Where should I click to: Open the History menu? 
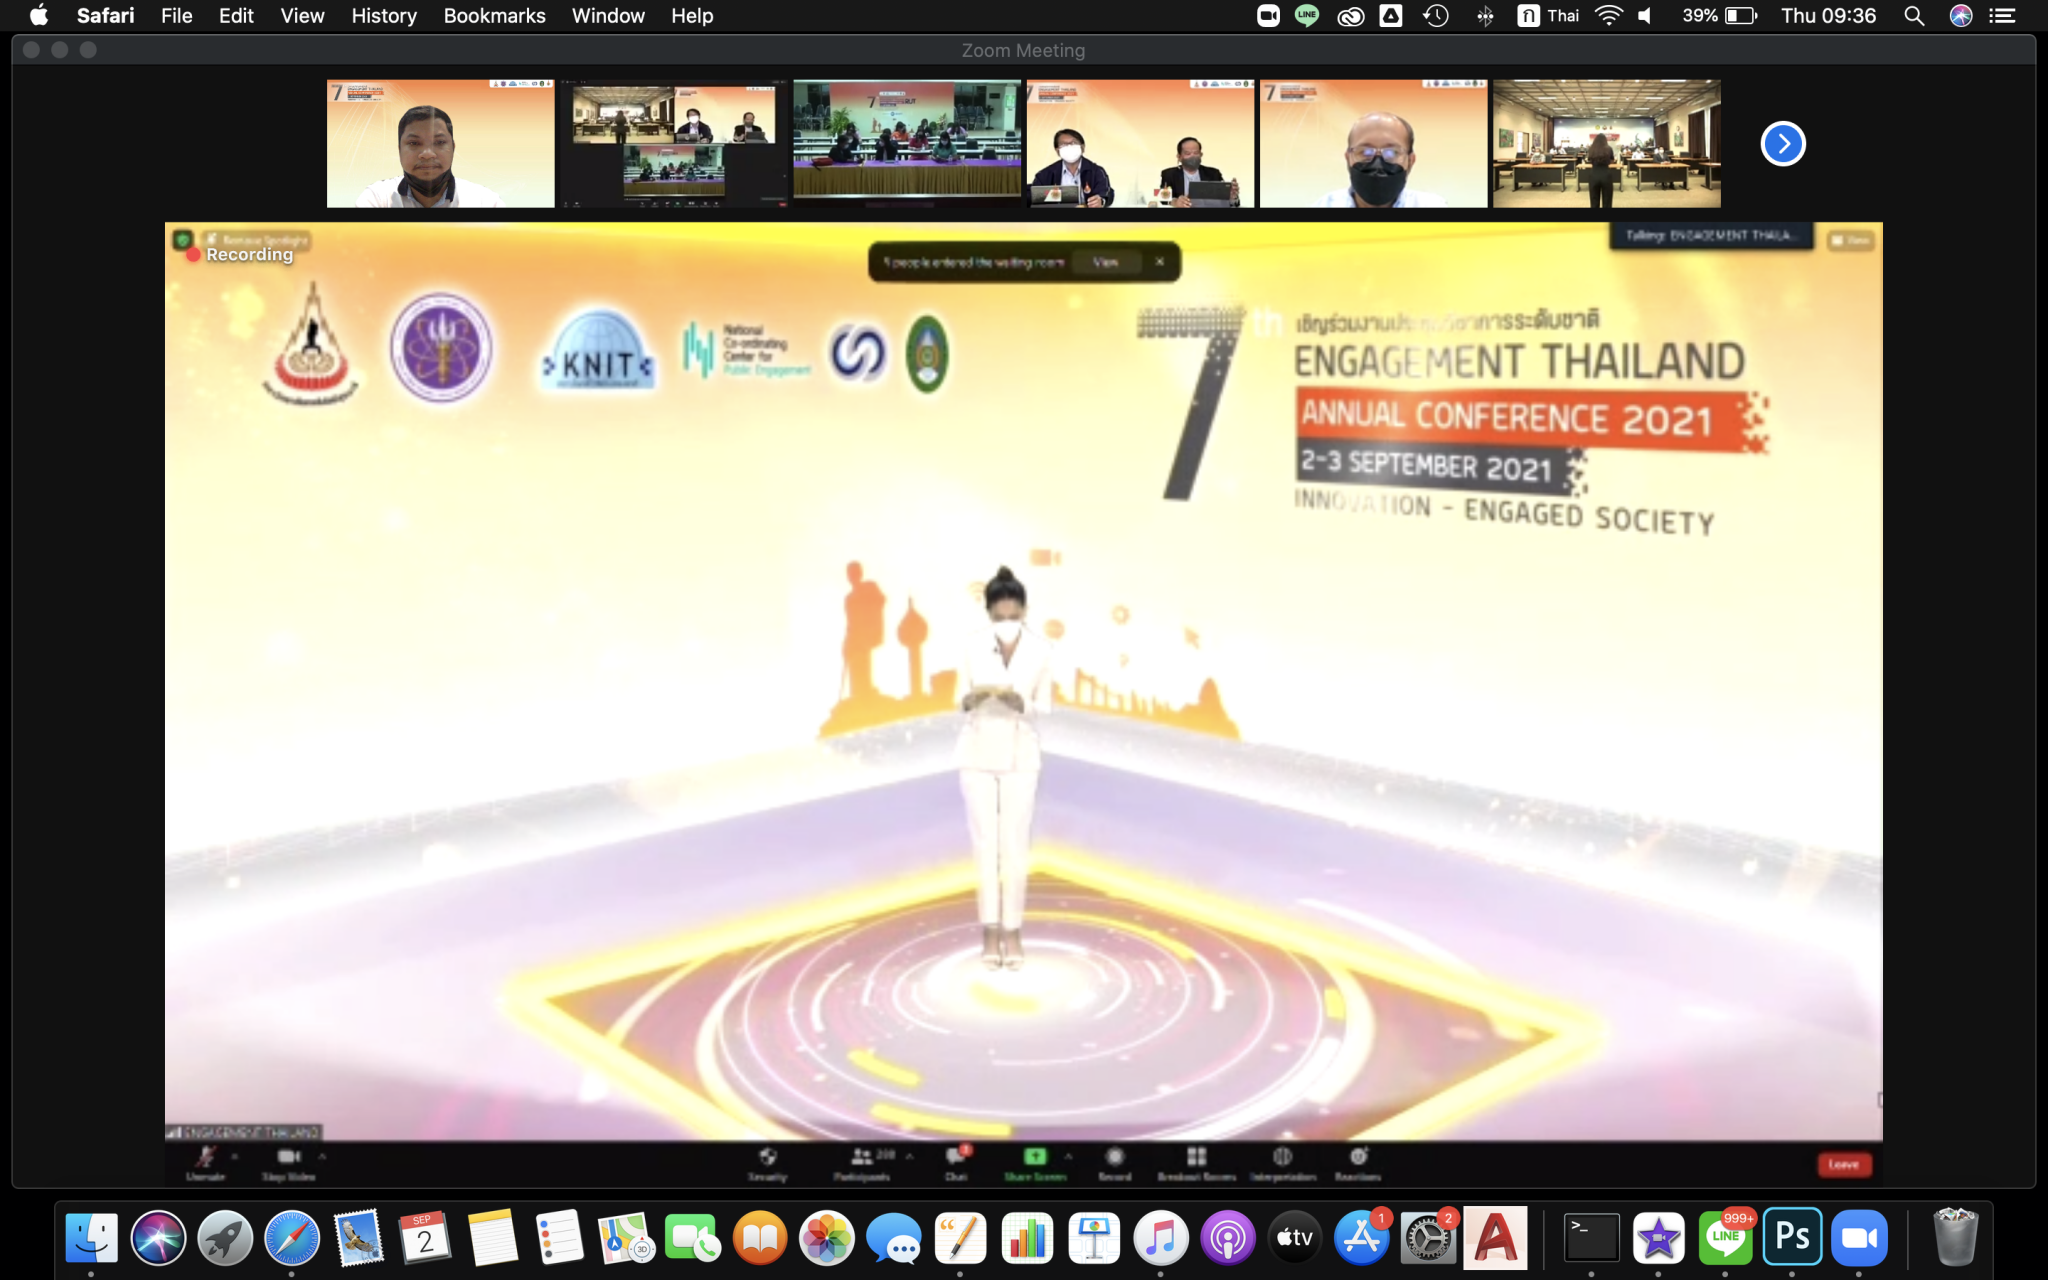point(384,15)
